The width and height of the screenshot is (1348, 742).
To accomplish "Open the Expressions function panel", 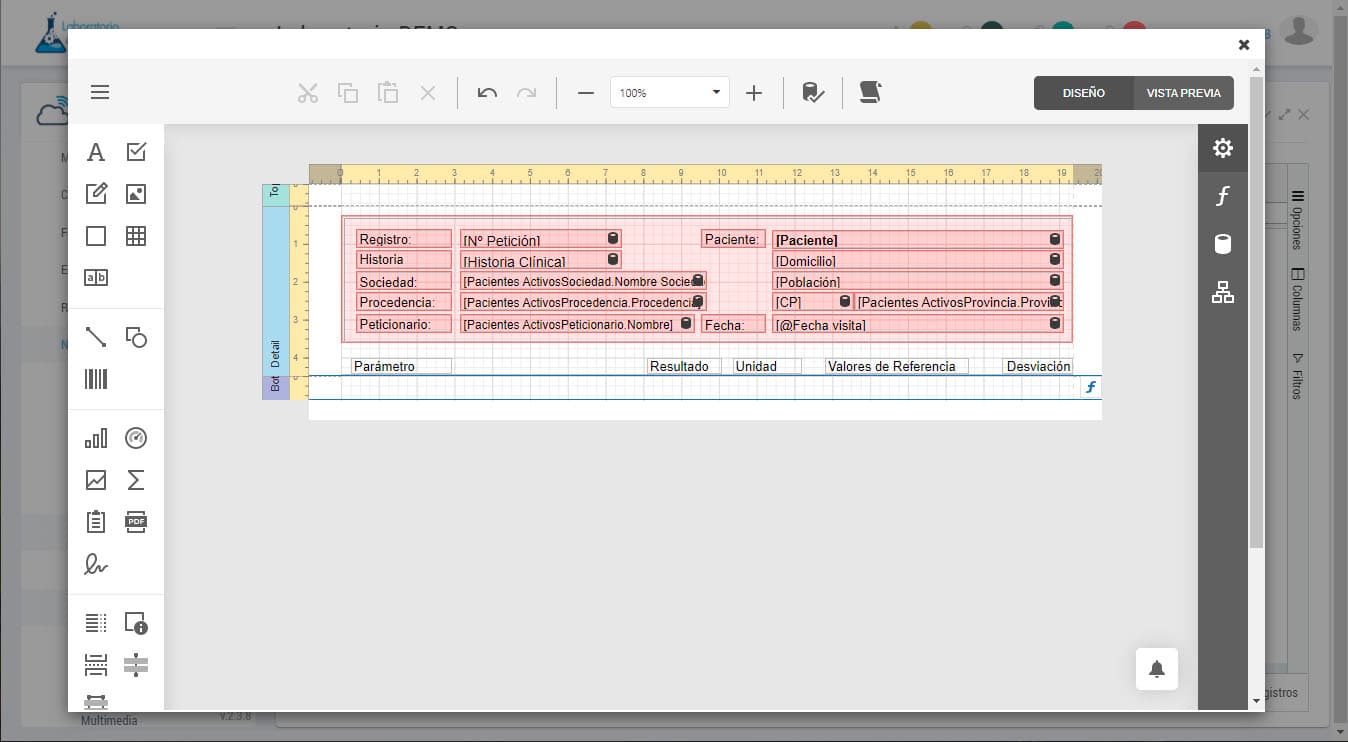I will [x=1222, y=197].
